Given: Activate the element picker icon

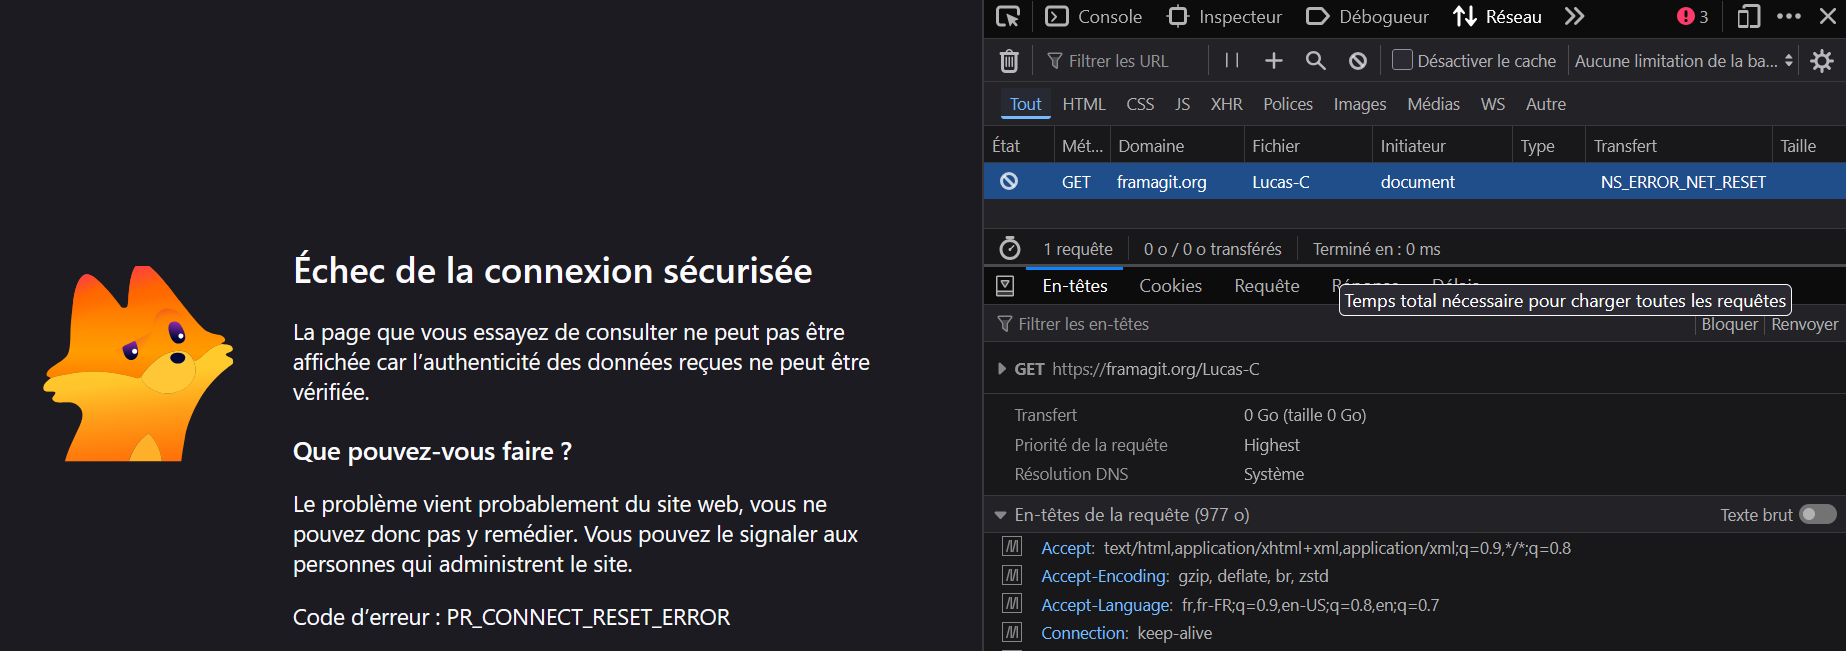Looking at the screenshot, I should [x=1008, y=17].
